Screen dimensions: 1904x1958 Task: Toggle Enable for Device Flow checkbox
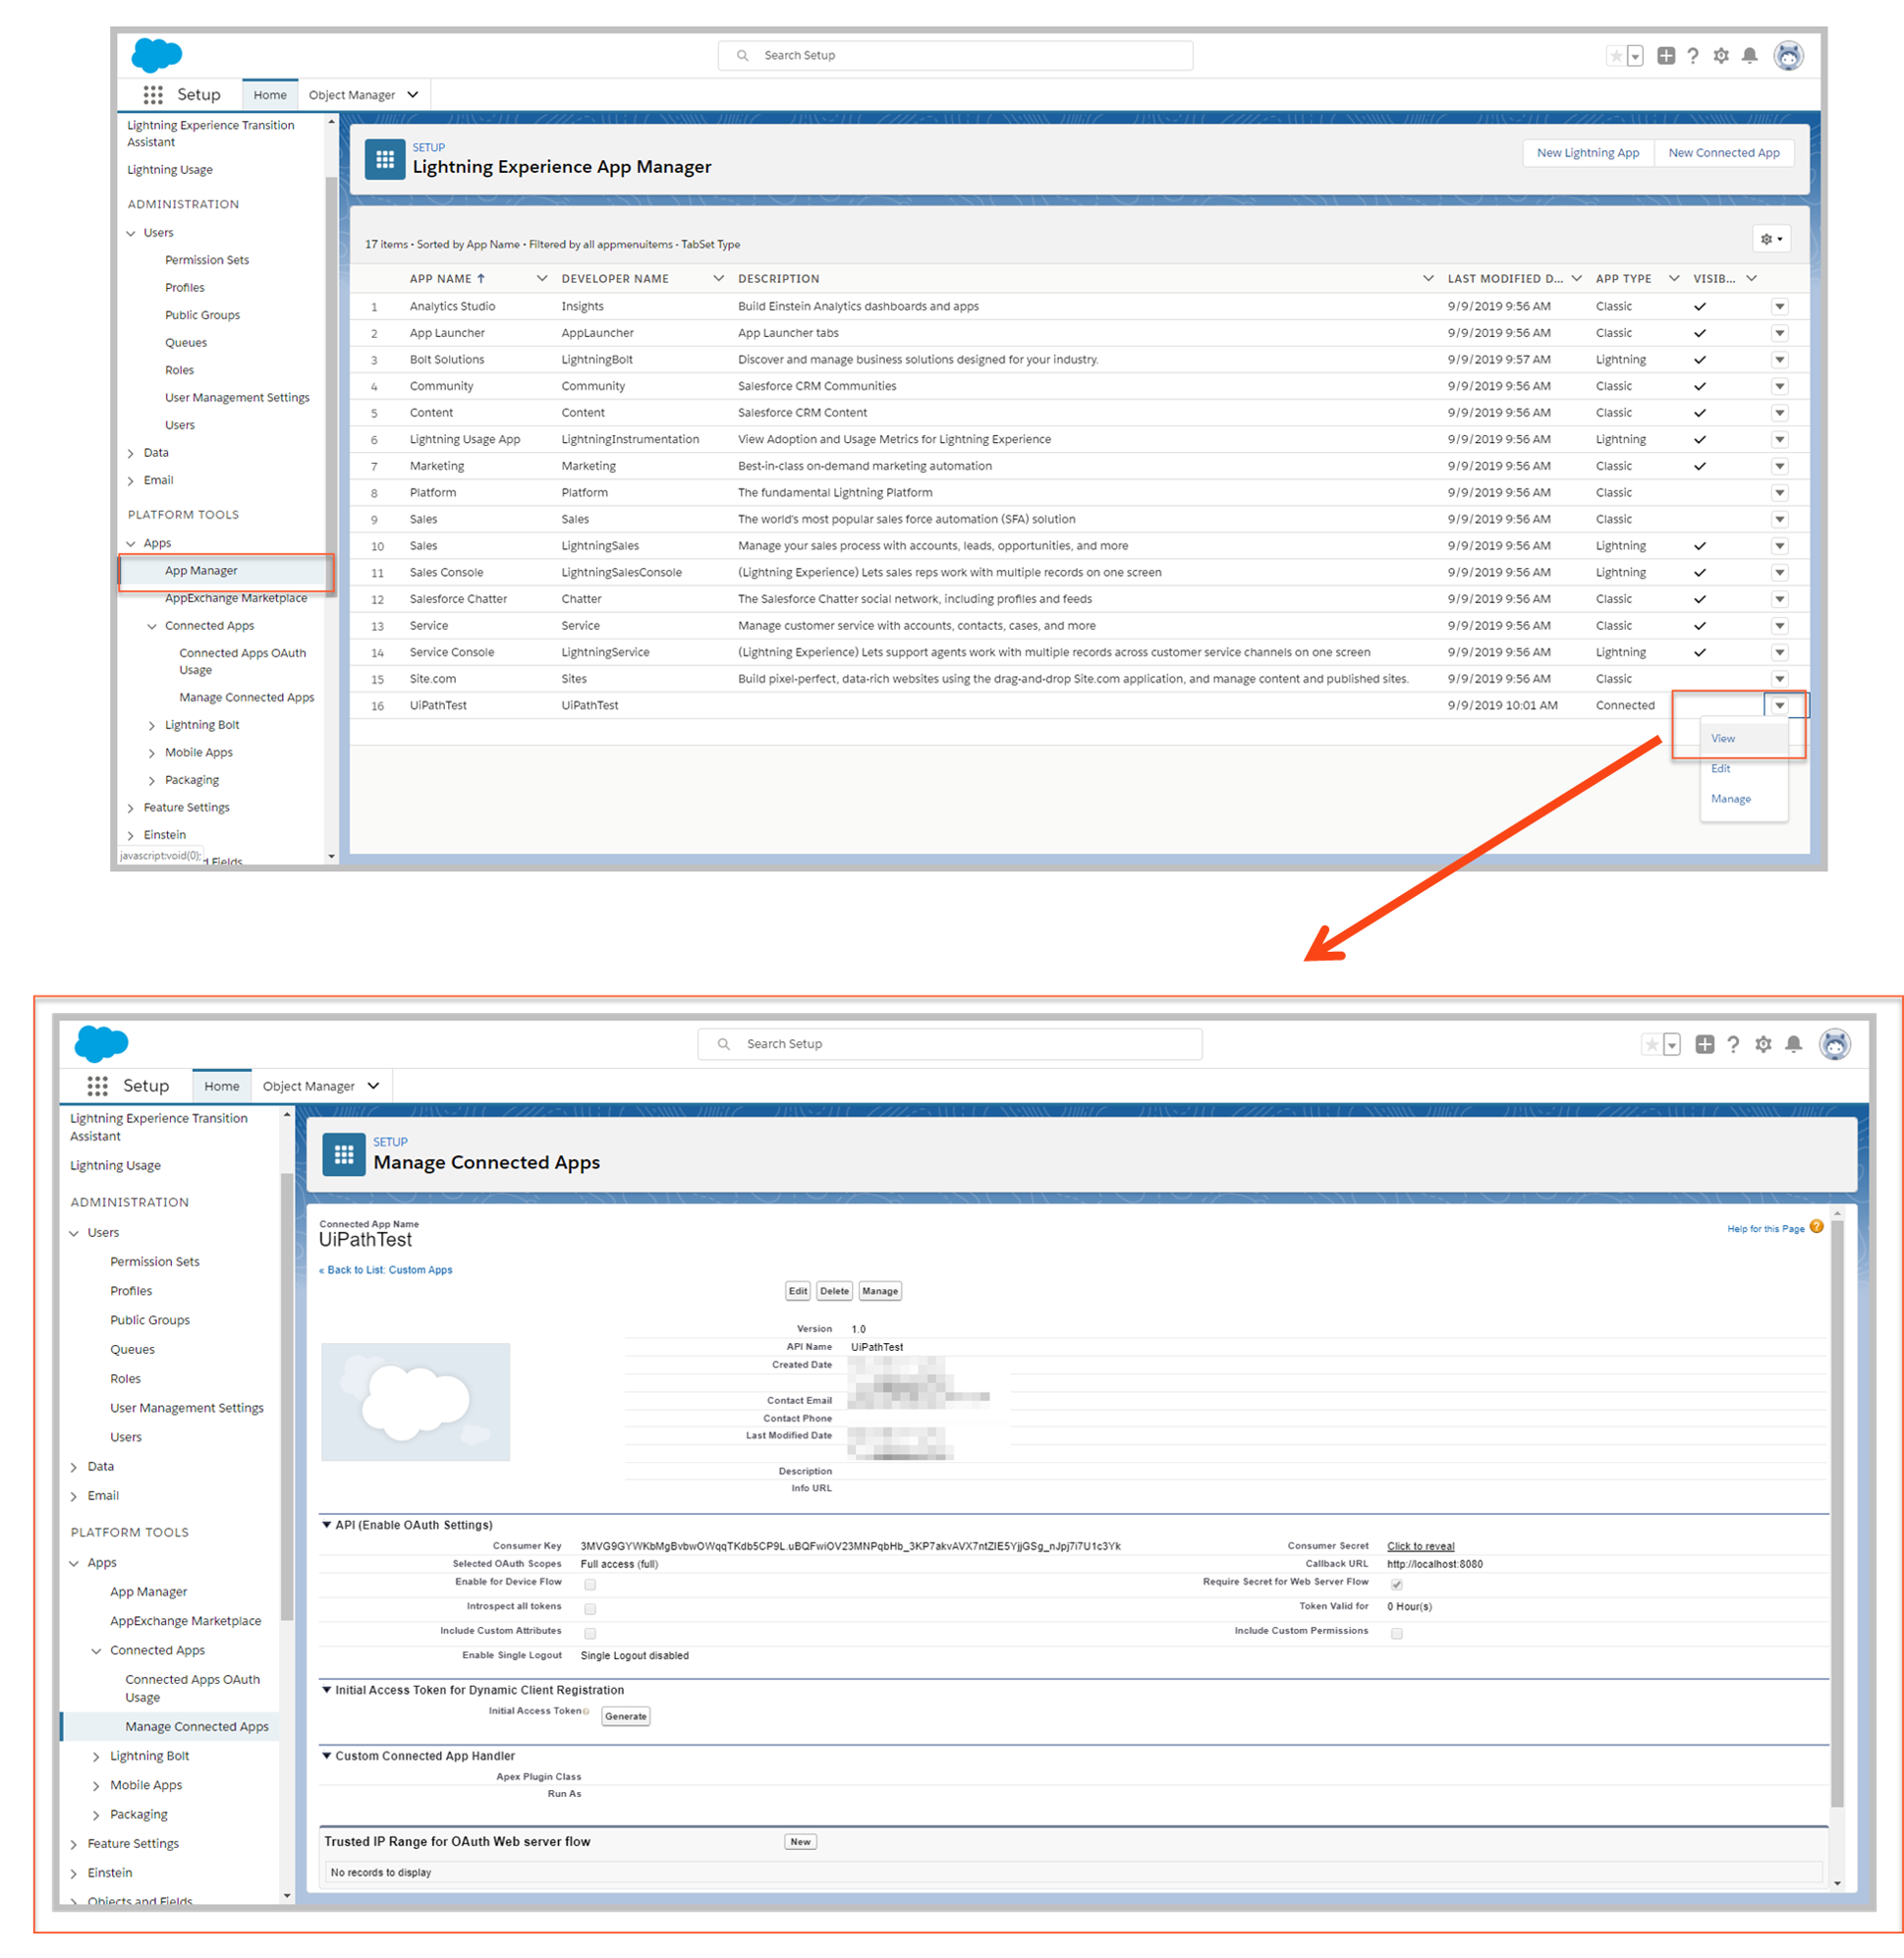point(590,1584)
